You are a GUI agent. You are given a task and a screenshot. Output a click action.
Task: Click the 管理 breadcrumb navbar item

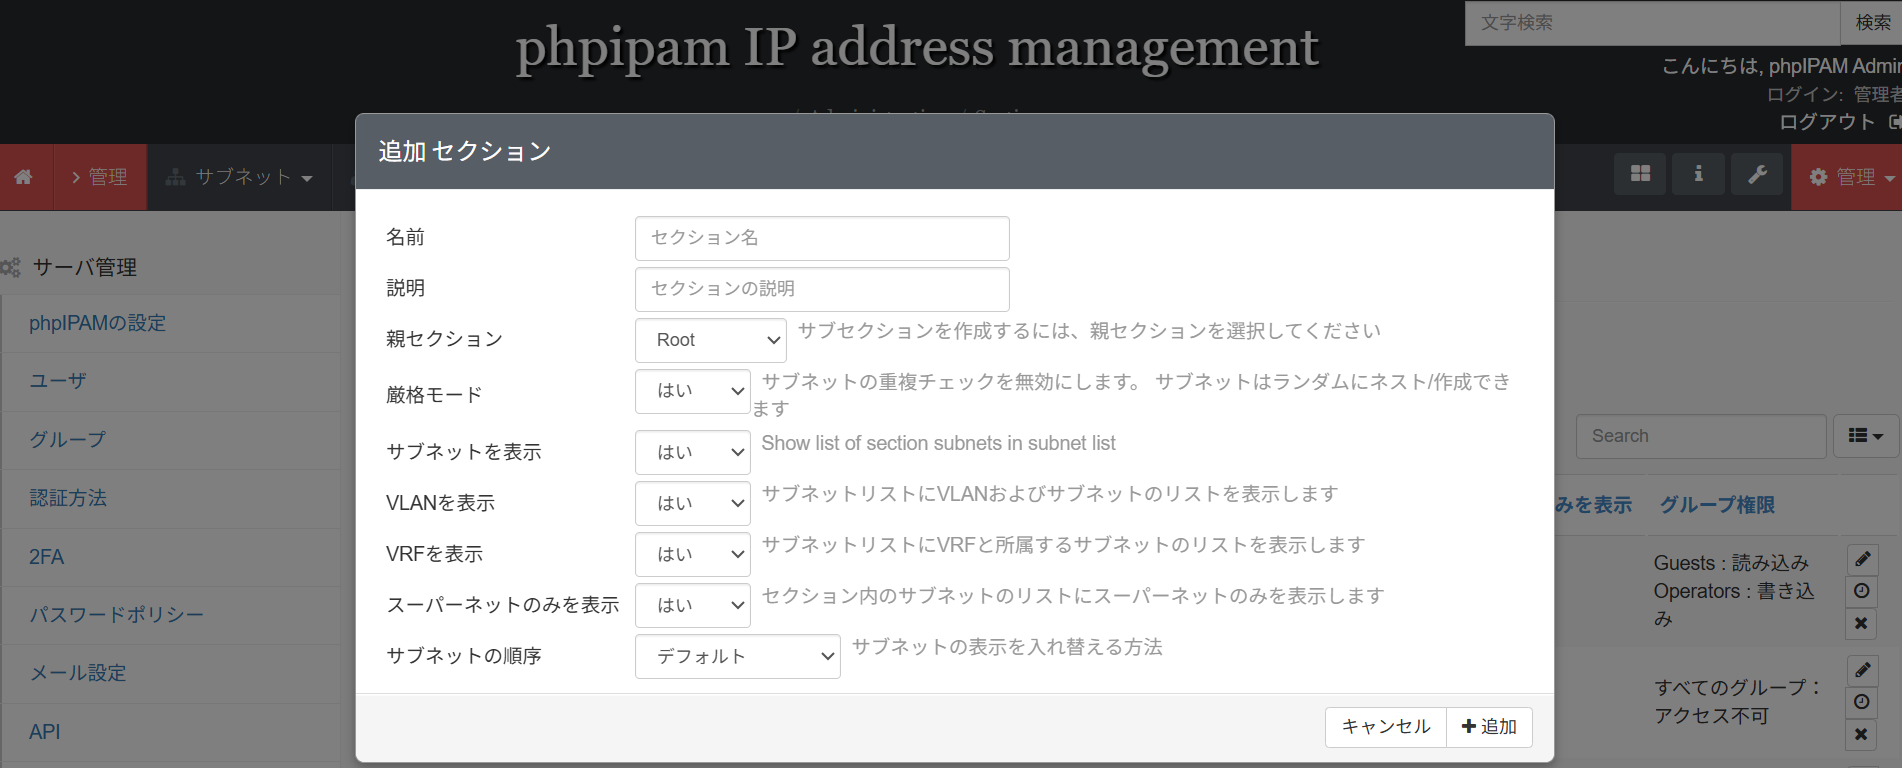pyautogui.click(x=100, y=177)
